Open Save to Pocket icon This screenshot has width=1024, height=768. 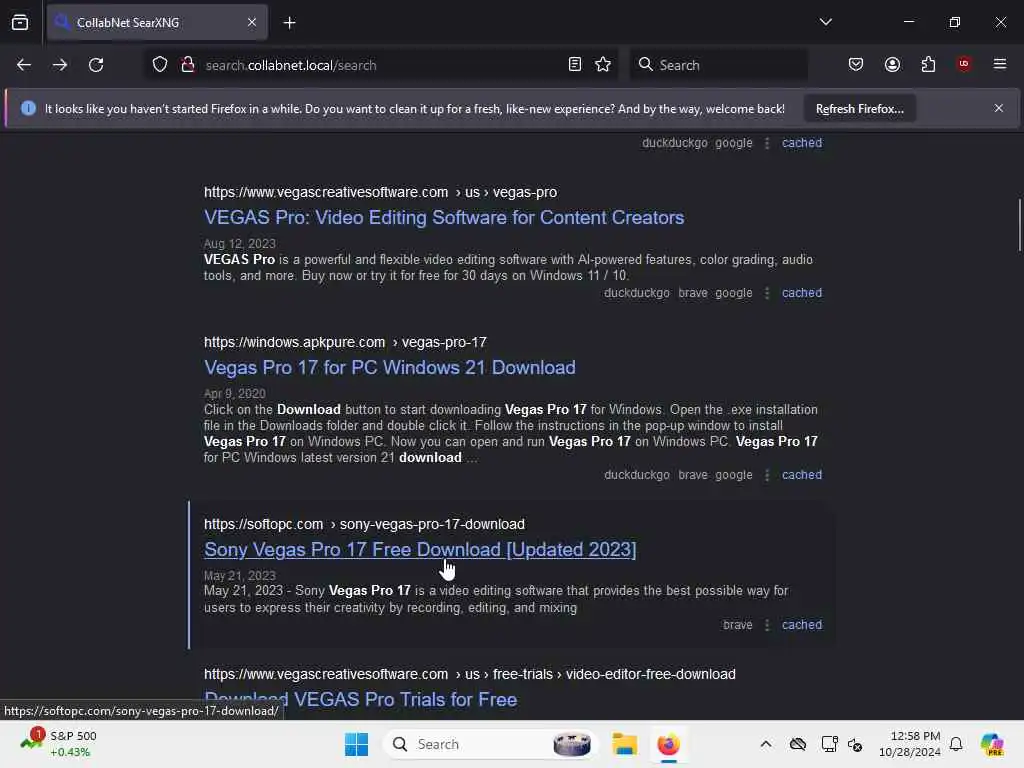856,64
